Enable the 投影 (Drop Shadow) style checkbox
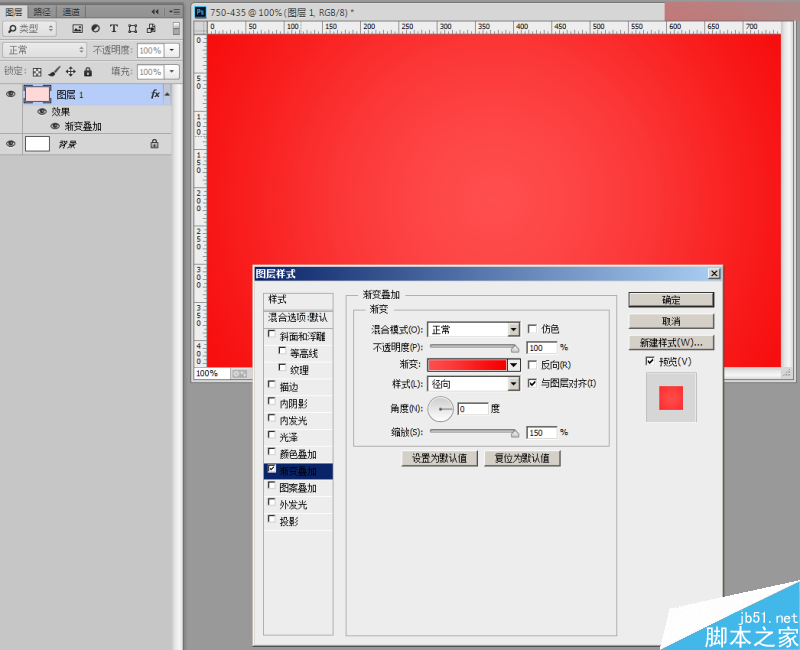The image size is (800, 650). pyautogui.click(x=271, y=518)
